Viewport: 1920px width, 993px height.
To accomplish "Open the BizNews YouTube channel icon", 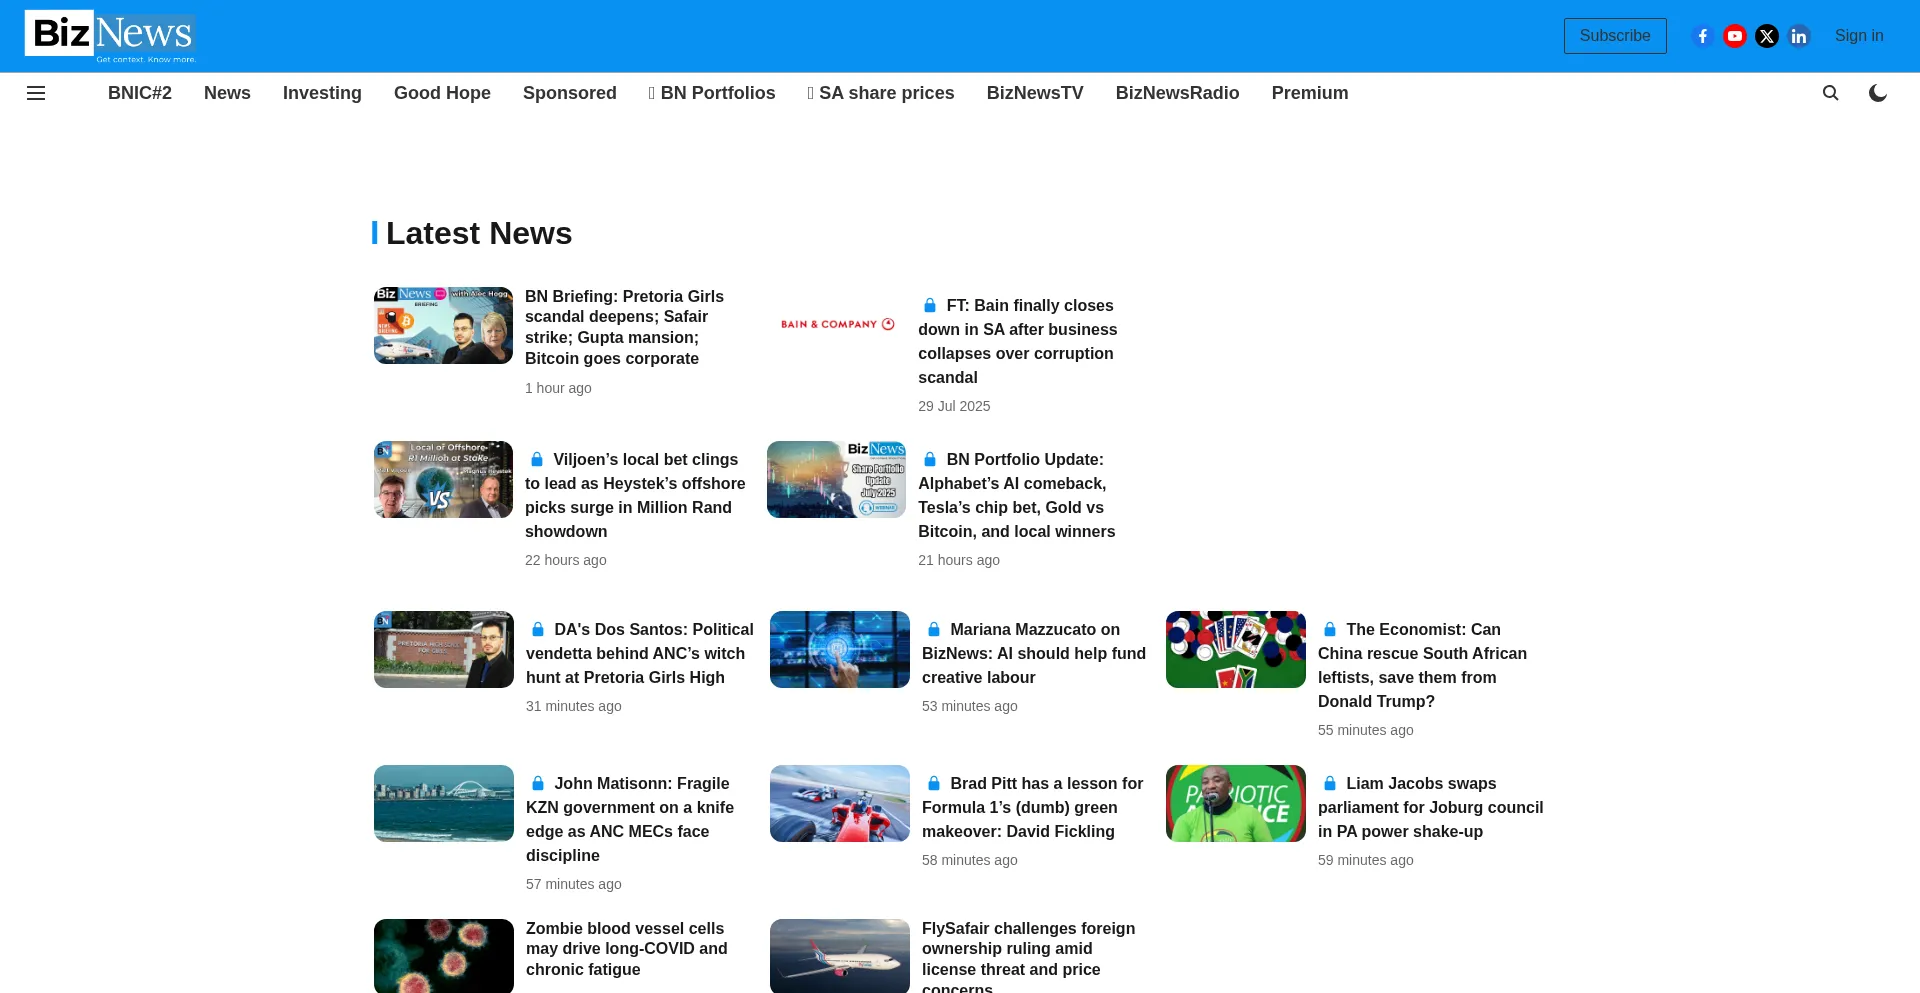I will [x=1734, y=36].
